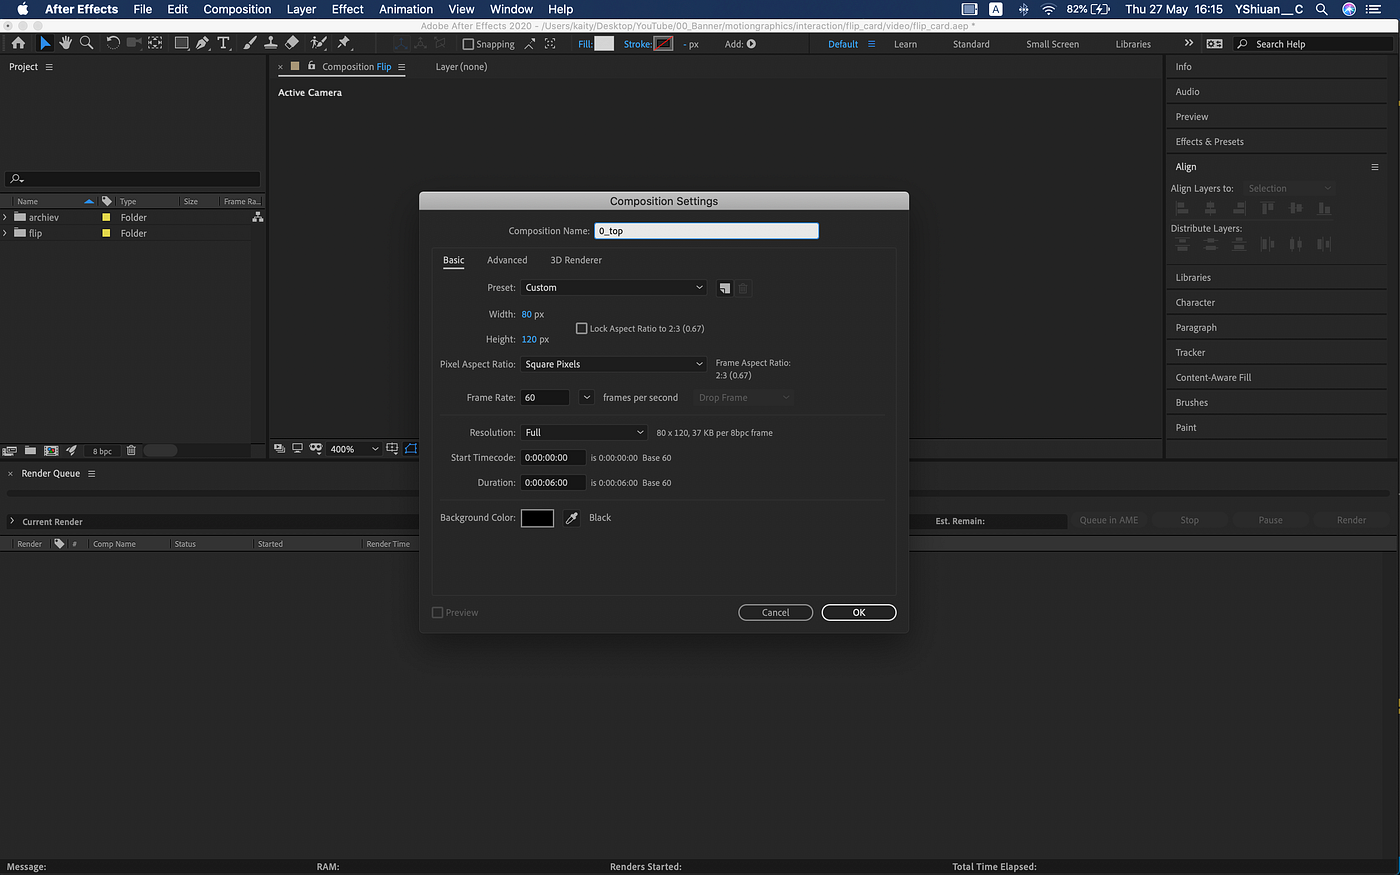Viewport: 1400px width, 875px height.
Task: Open the Spotlight search magnifier icon
Action: point(1322,9)
